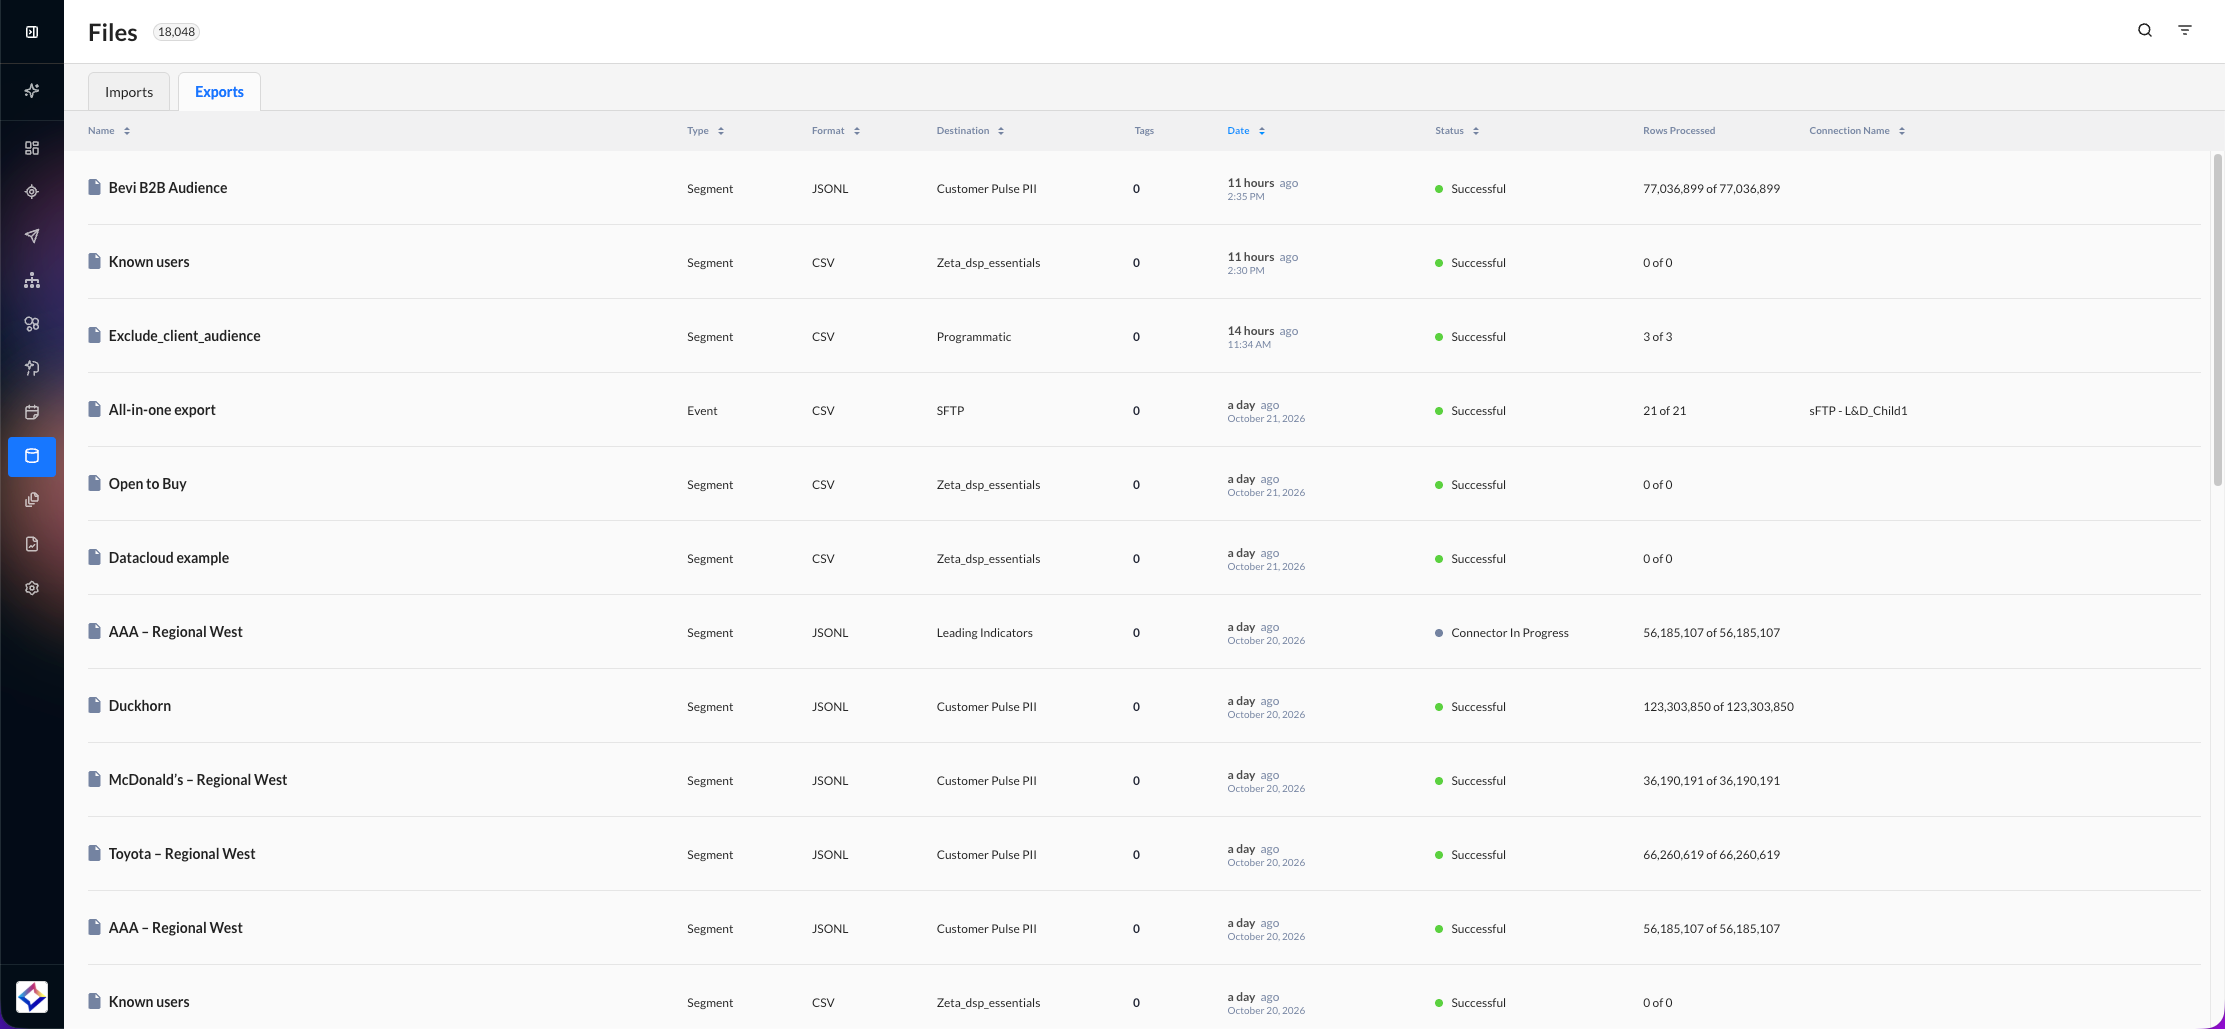Open the settings gear icon in sidebar

pos(32,588)
